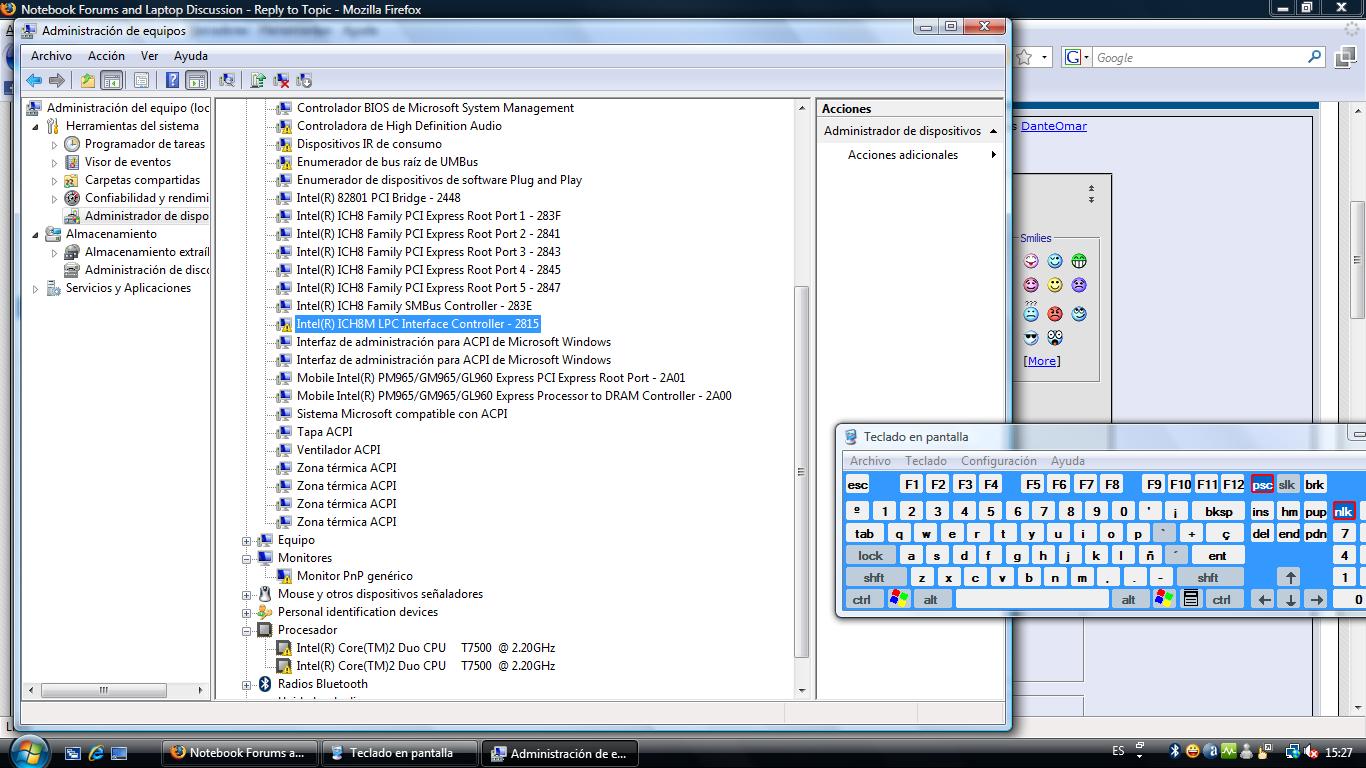This screenshot has height=768, width=1366.
Task: Open Archivo menu in Administración de equipos
Action: tap(51, 56)
